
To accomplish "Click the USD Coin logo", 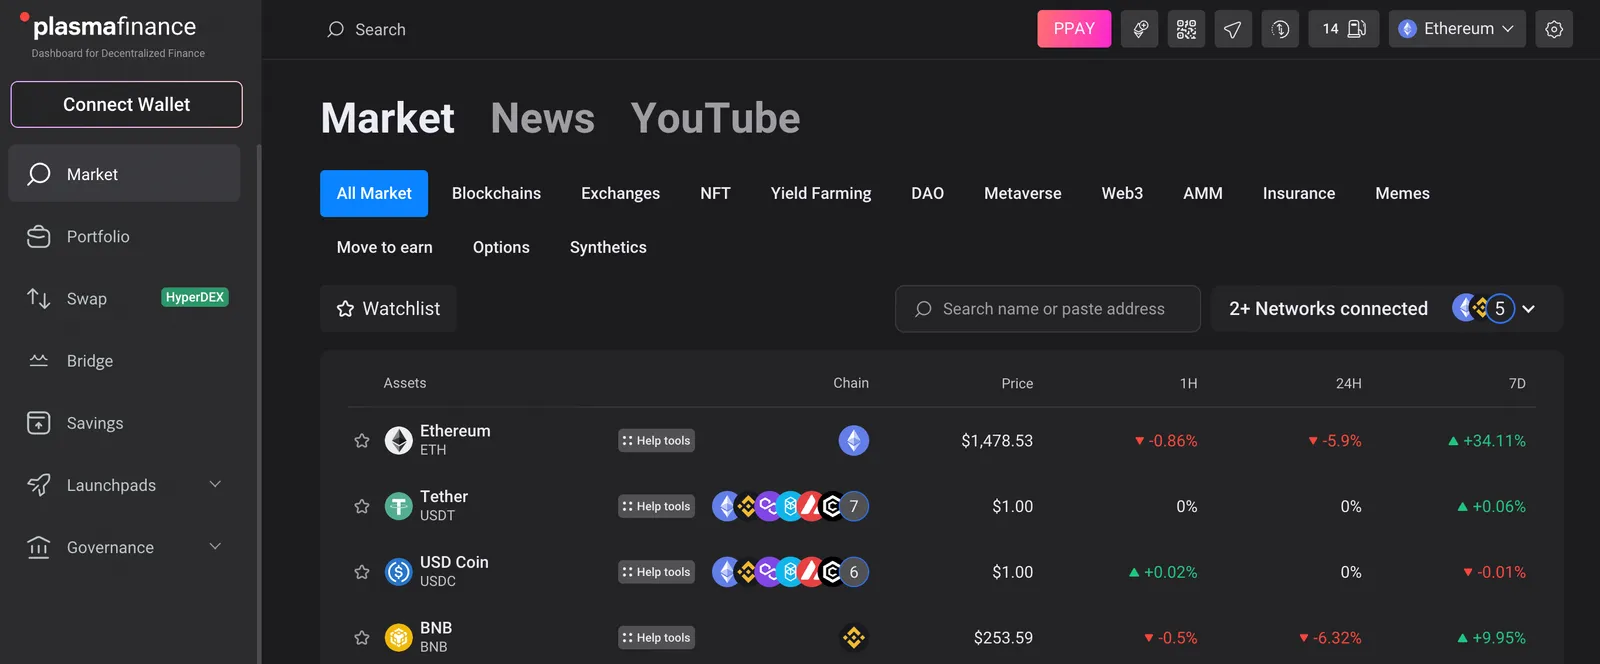I will tap(399, 572).
